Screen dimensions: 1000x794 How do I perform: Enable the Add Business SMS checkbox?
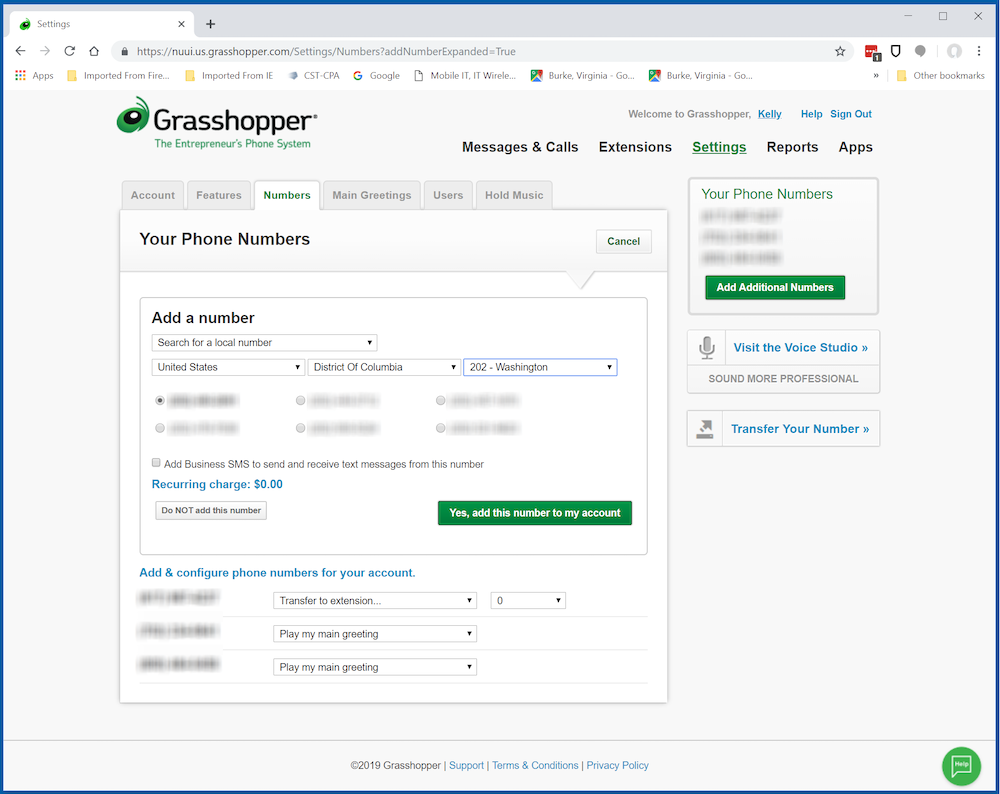coord(156,462)
